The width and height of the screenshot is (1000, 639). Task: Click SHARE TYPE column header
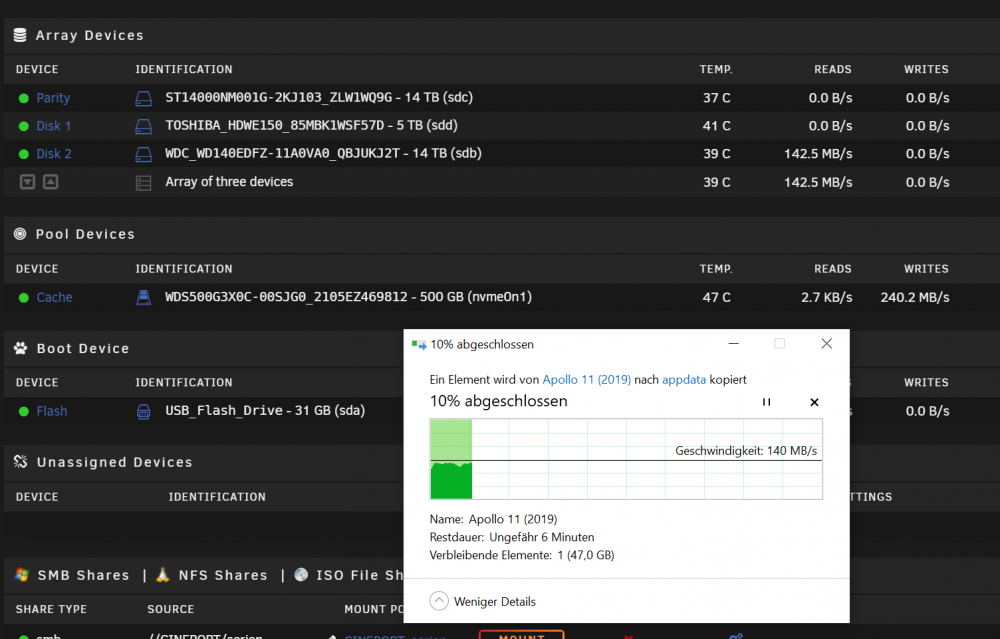pyautogui.click(x=51, y=609)
